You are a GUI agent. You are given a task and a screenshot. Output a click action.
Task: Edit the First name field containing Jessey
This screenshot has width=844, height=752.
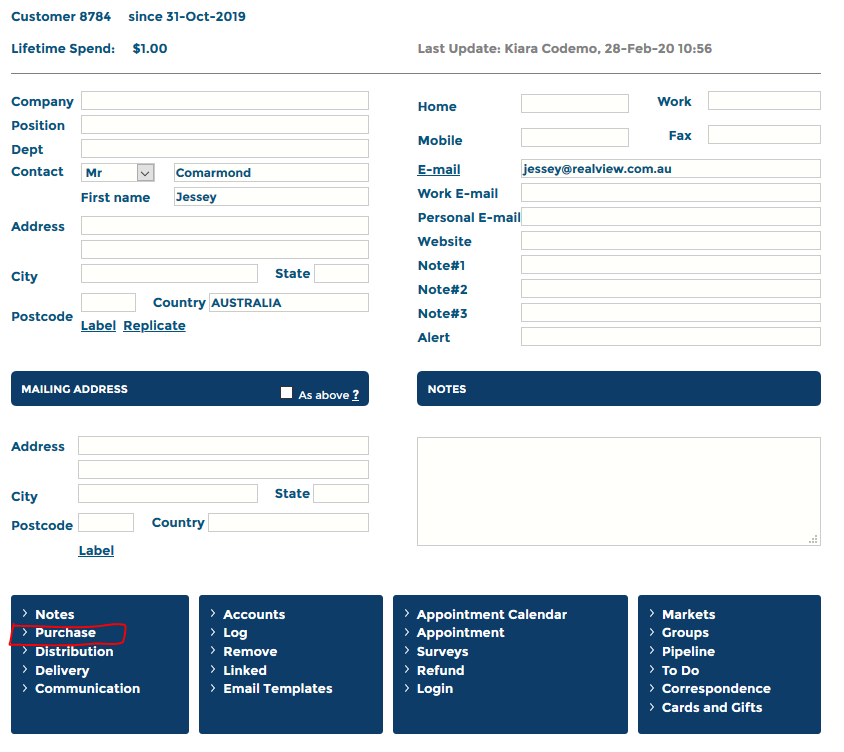271,196
